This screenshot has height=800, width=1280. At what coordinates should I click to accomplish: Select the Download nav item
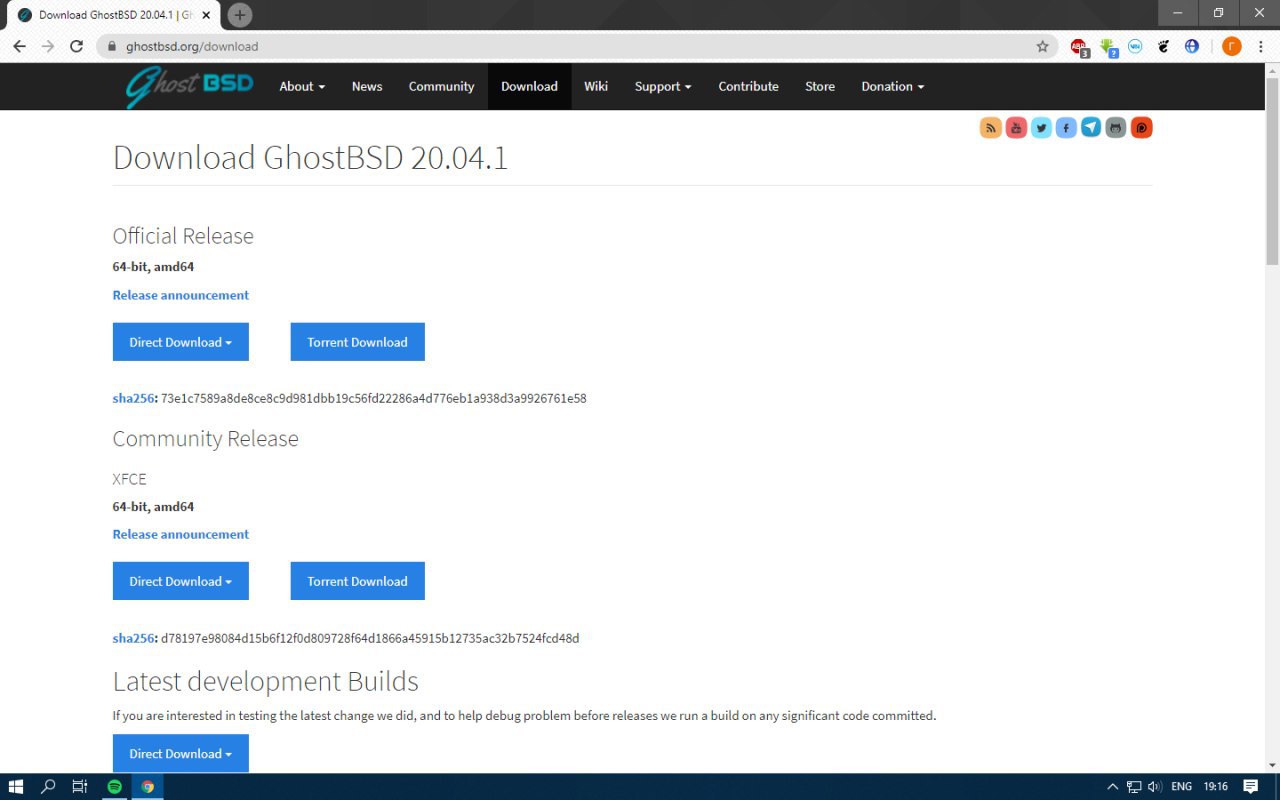pos(529,87)
